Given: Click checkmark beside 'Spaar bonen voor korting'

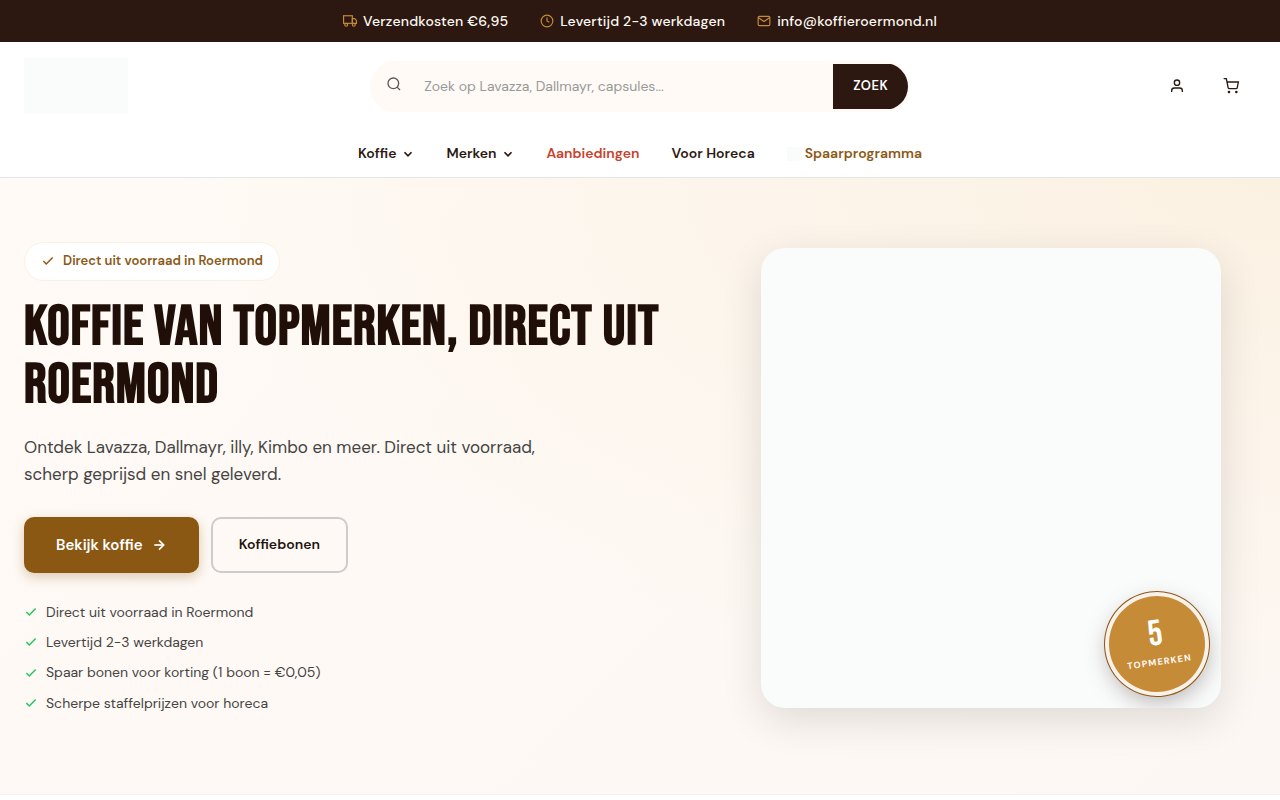Looking at the screenshot, I should click(31, 672).
